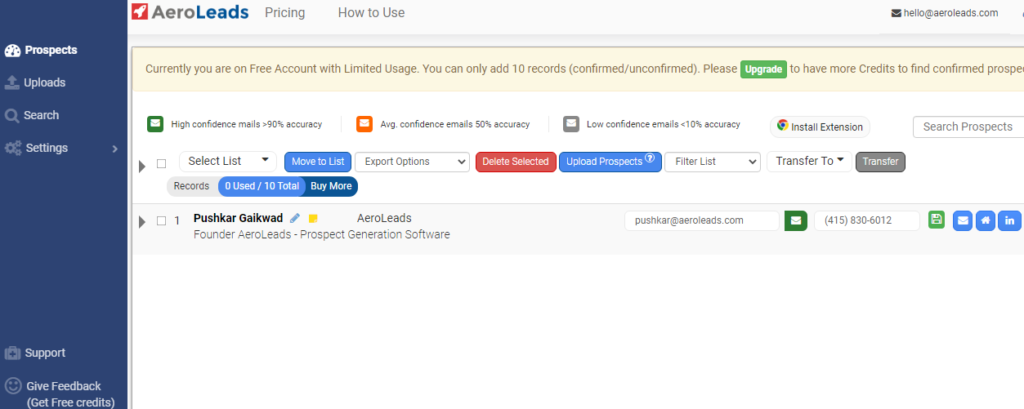Expand Pushkar Gaikwad row triangle
This screenshot has width=1024, height=409.
[142, 222]
